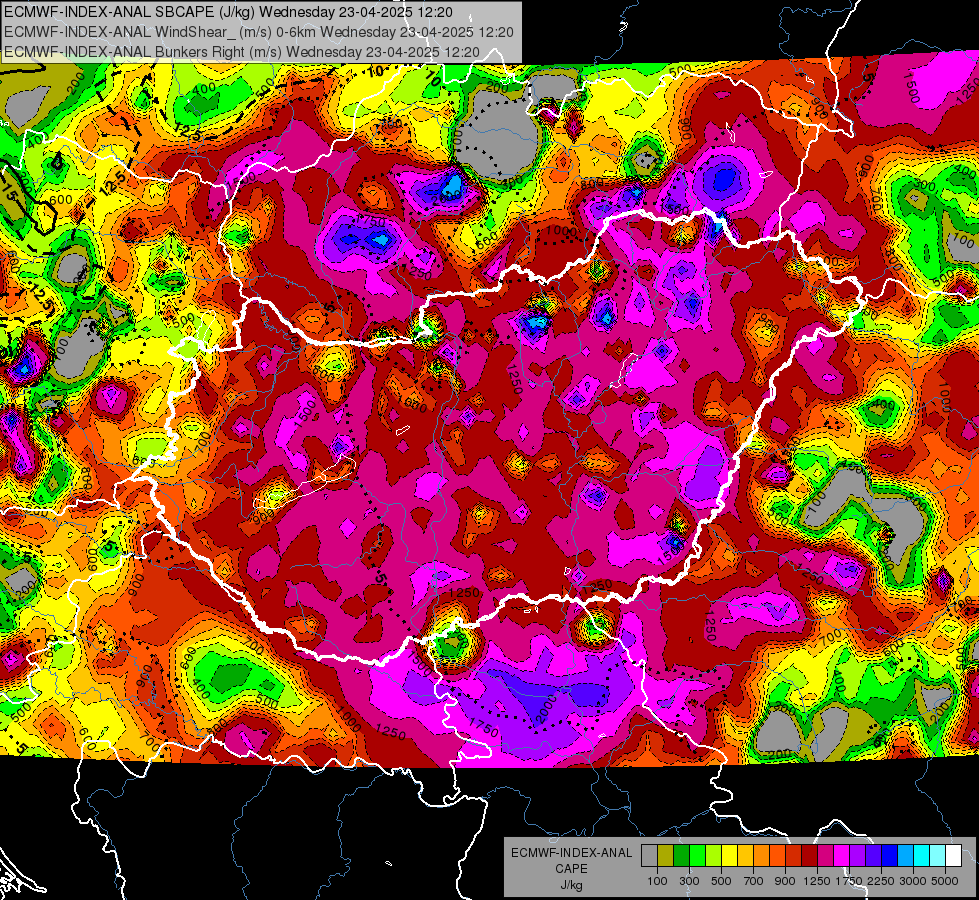The width and height of the screenshot is (979, 900).
Task: Click the Bunkers Right (m/s) title line
Action: tap(242, 52)
